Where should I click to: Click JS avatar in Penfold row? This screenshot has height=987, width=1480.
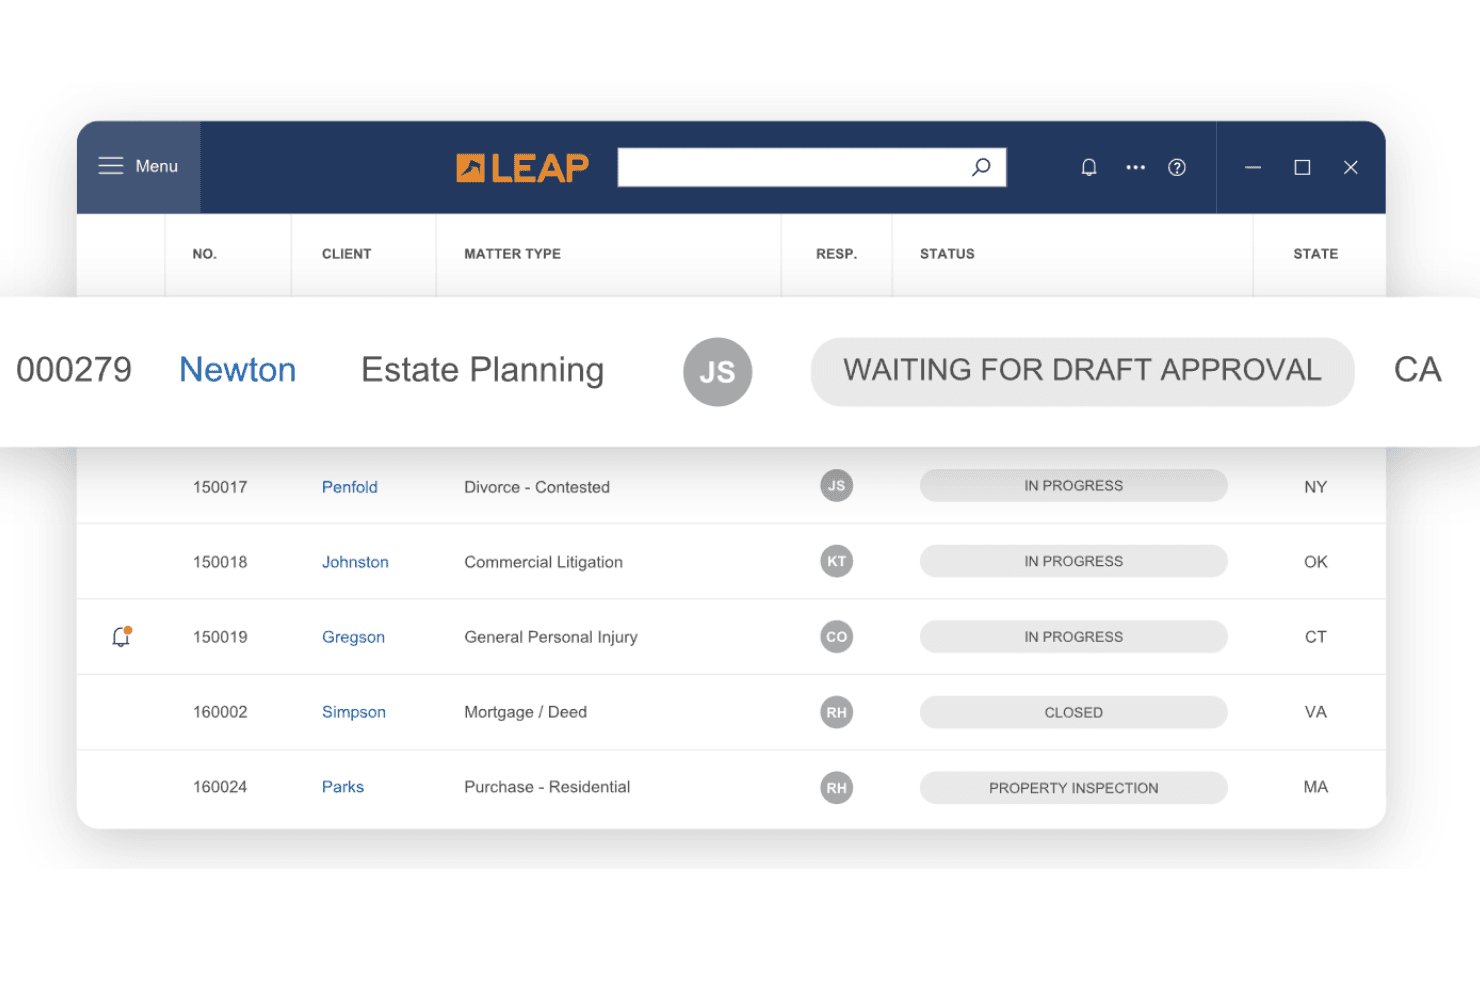836,486
